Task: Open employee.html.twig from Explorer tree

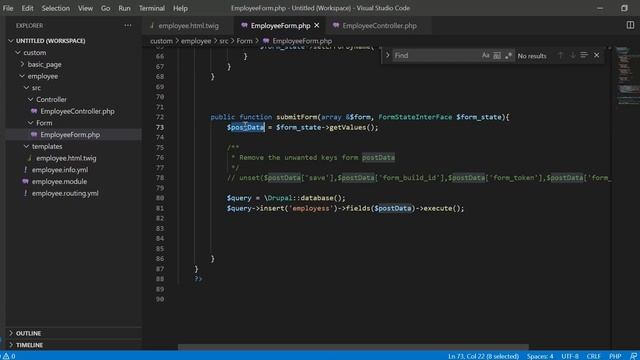Action: click(66, 158)
